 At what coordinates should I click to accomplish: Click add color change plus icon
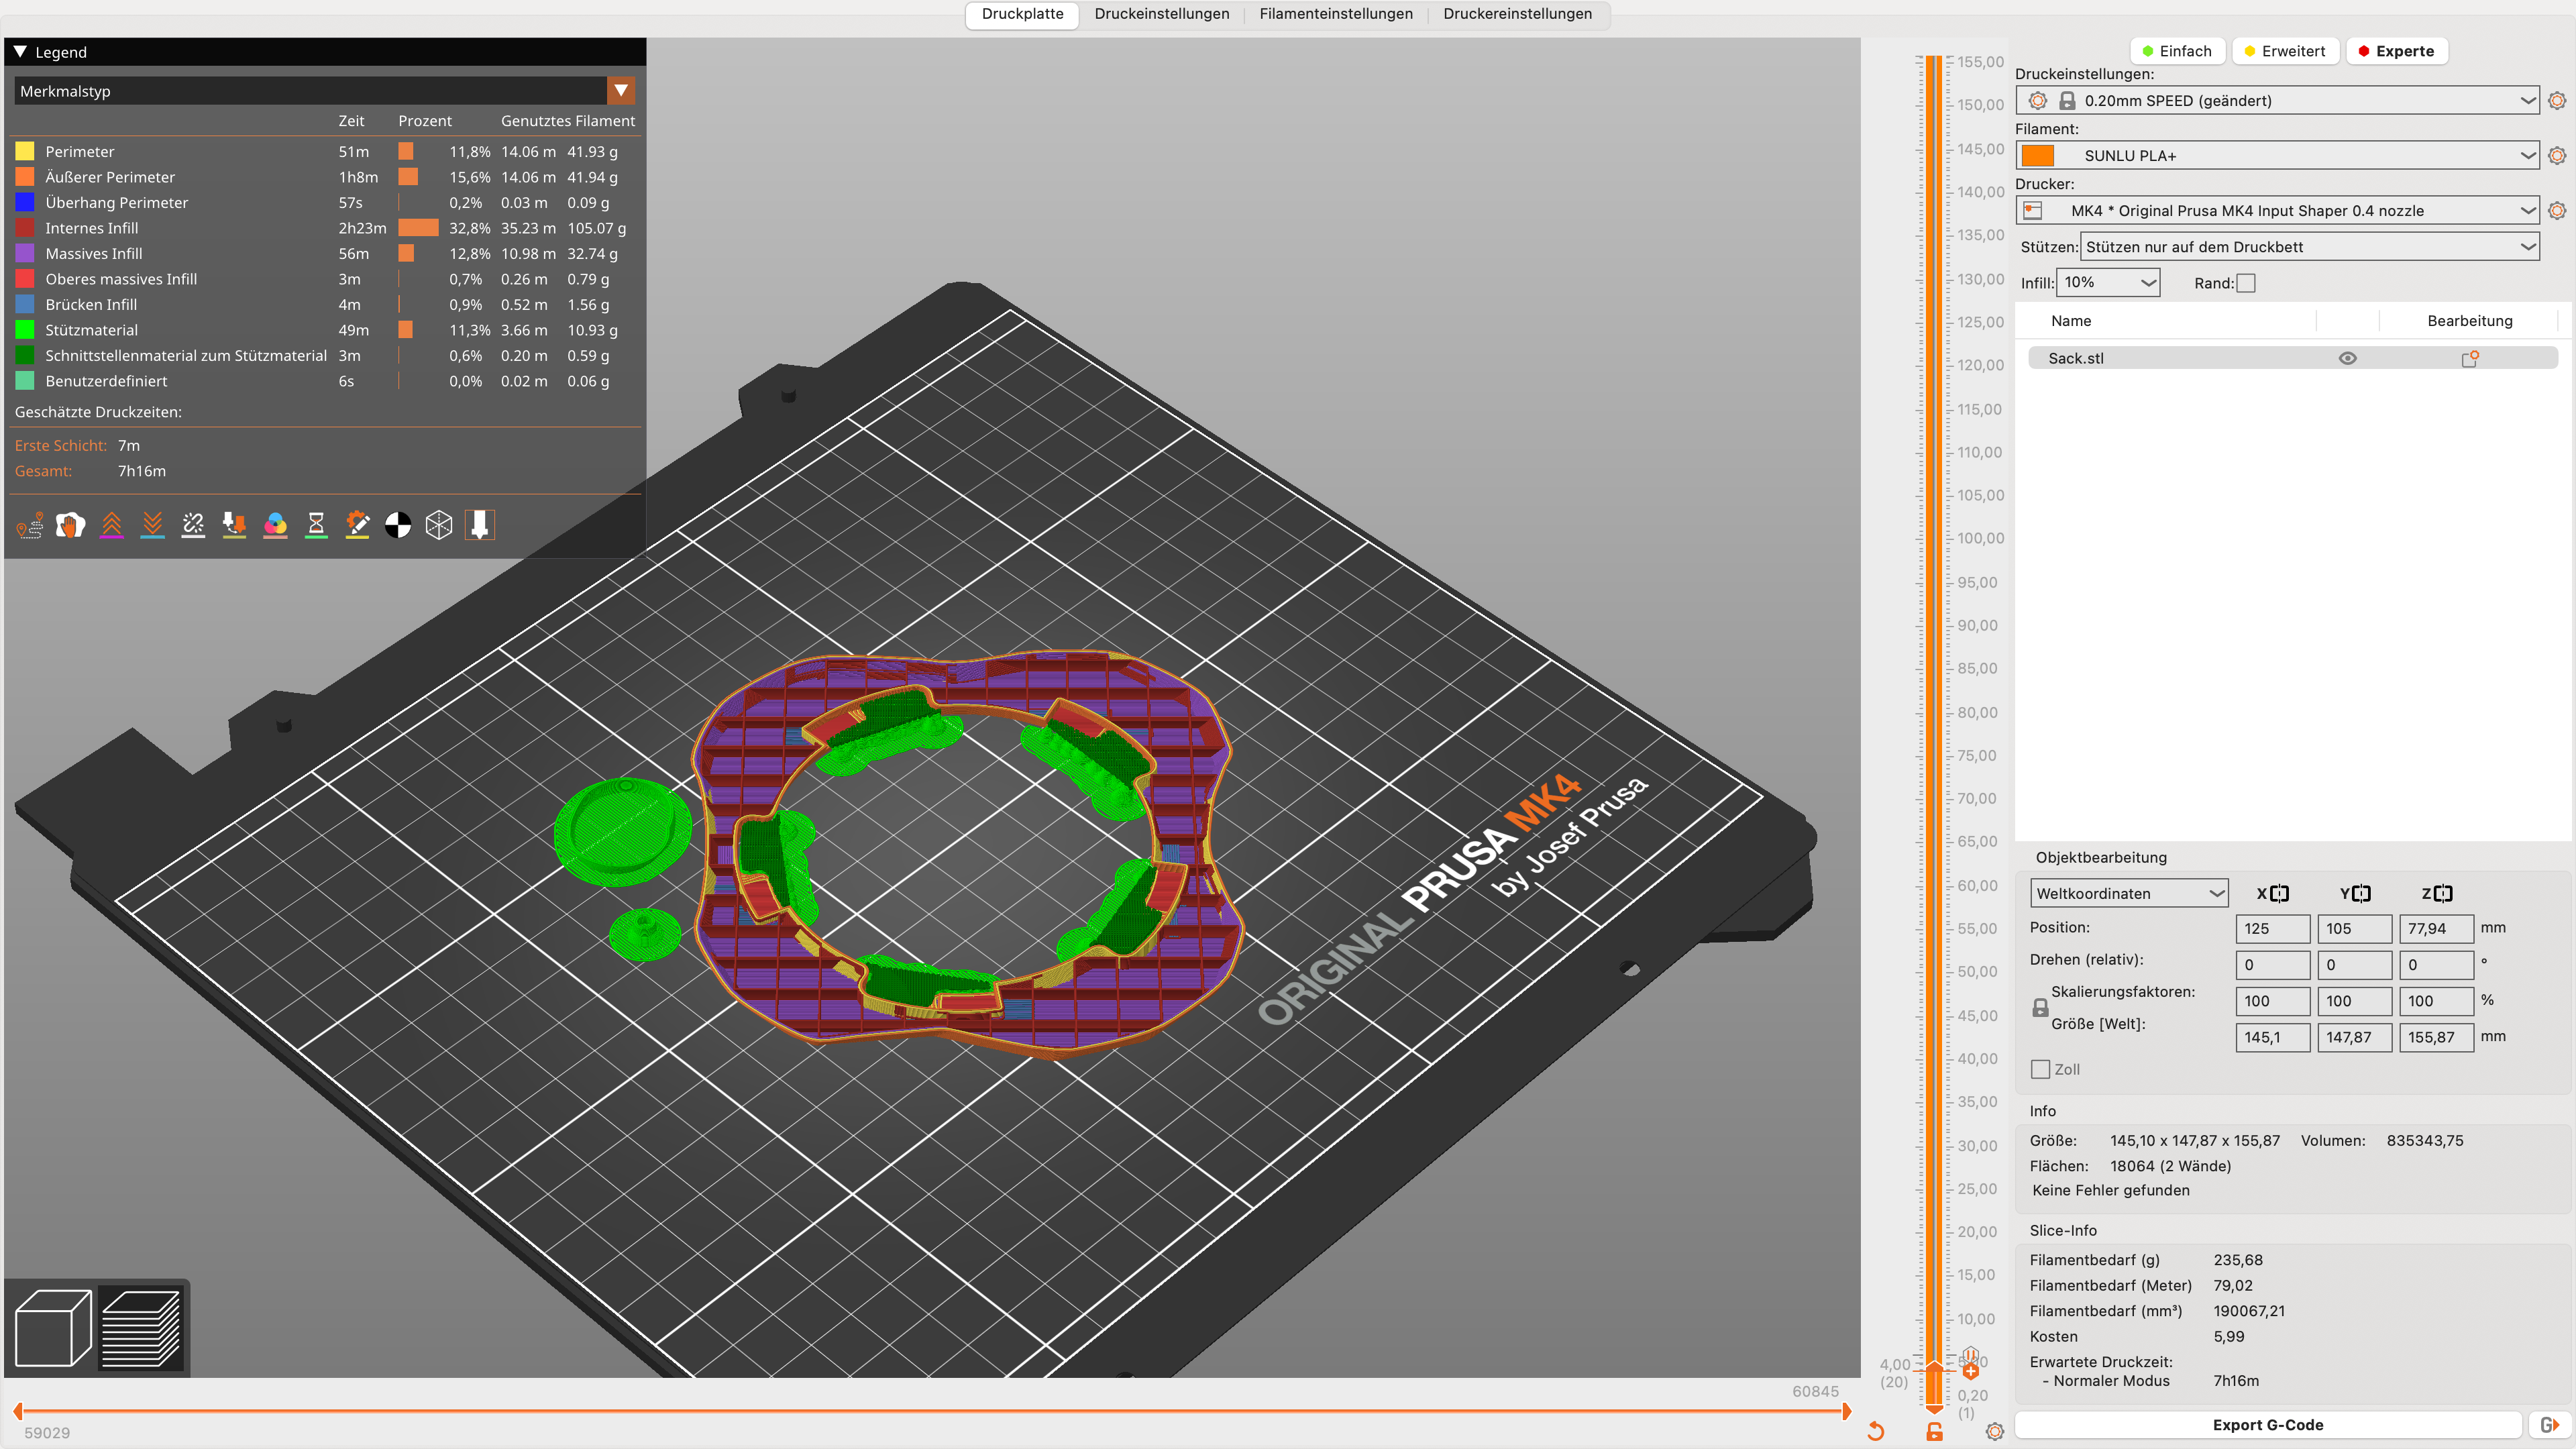point(1971,1371)
